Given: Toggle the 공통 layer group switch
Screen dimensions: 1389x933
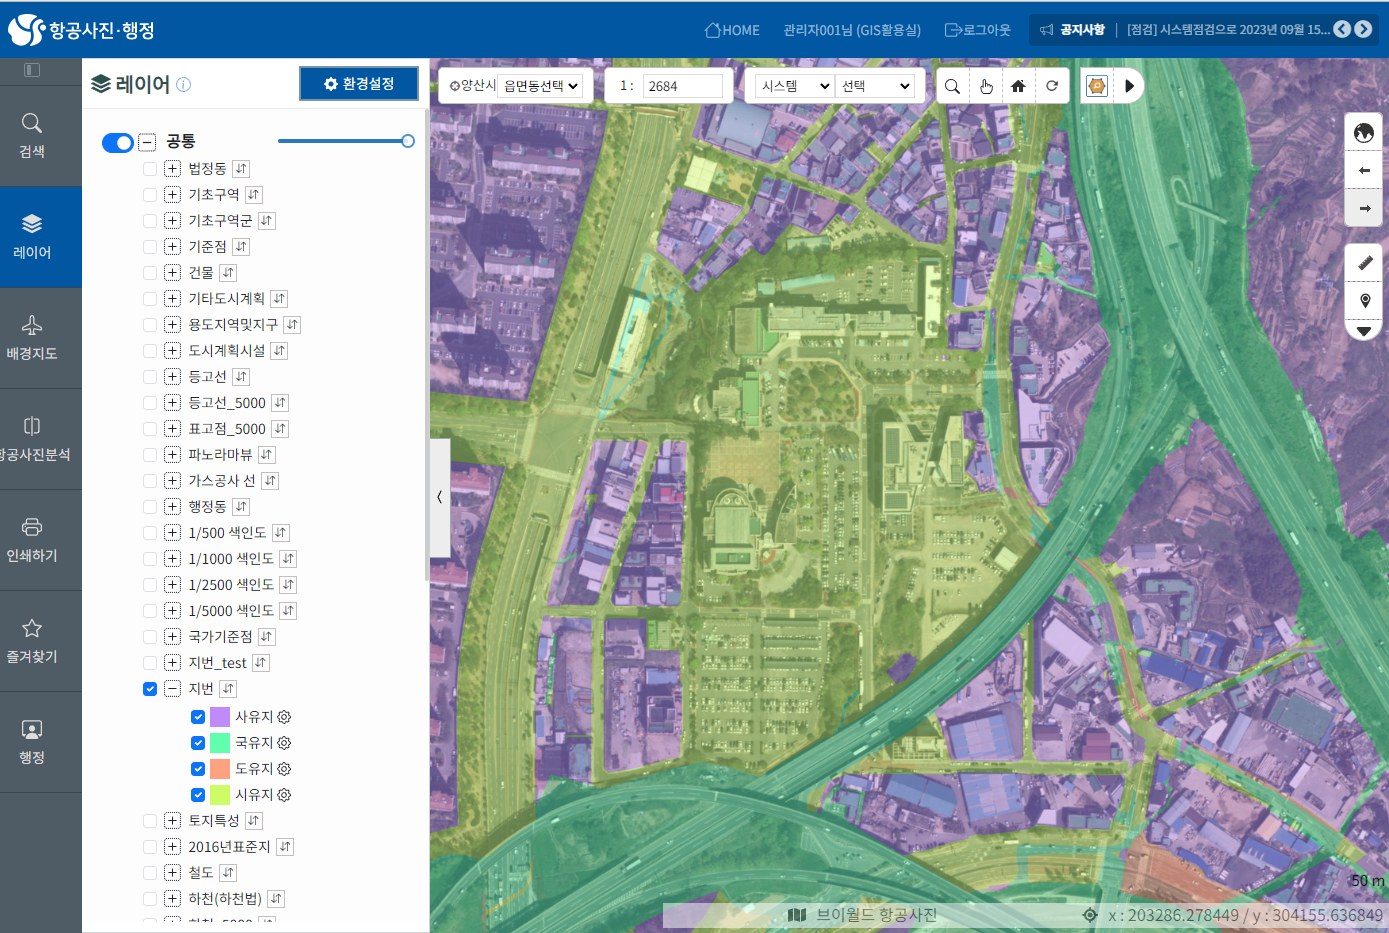Looking at the screenshot, I should 118,143.
